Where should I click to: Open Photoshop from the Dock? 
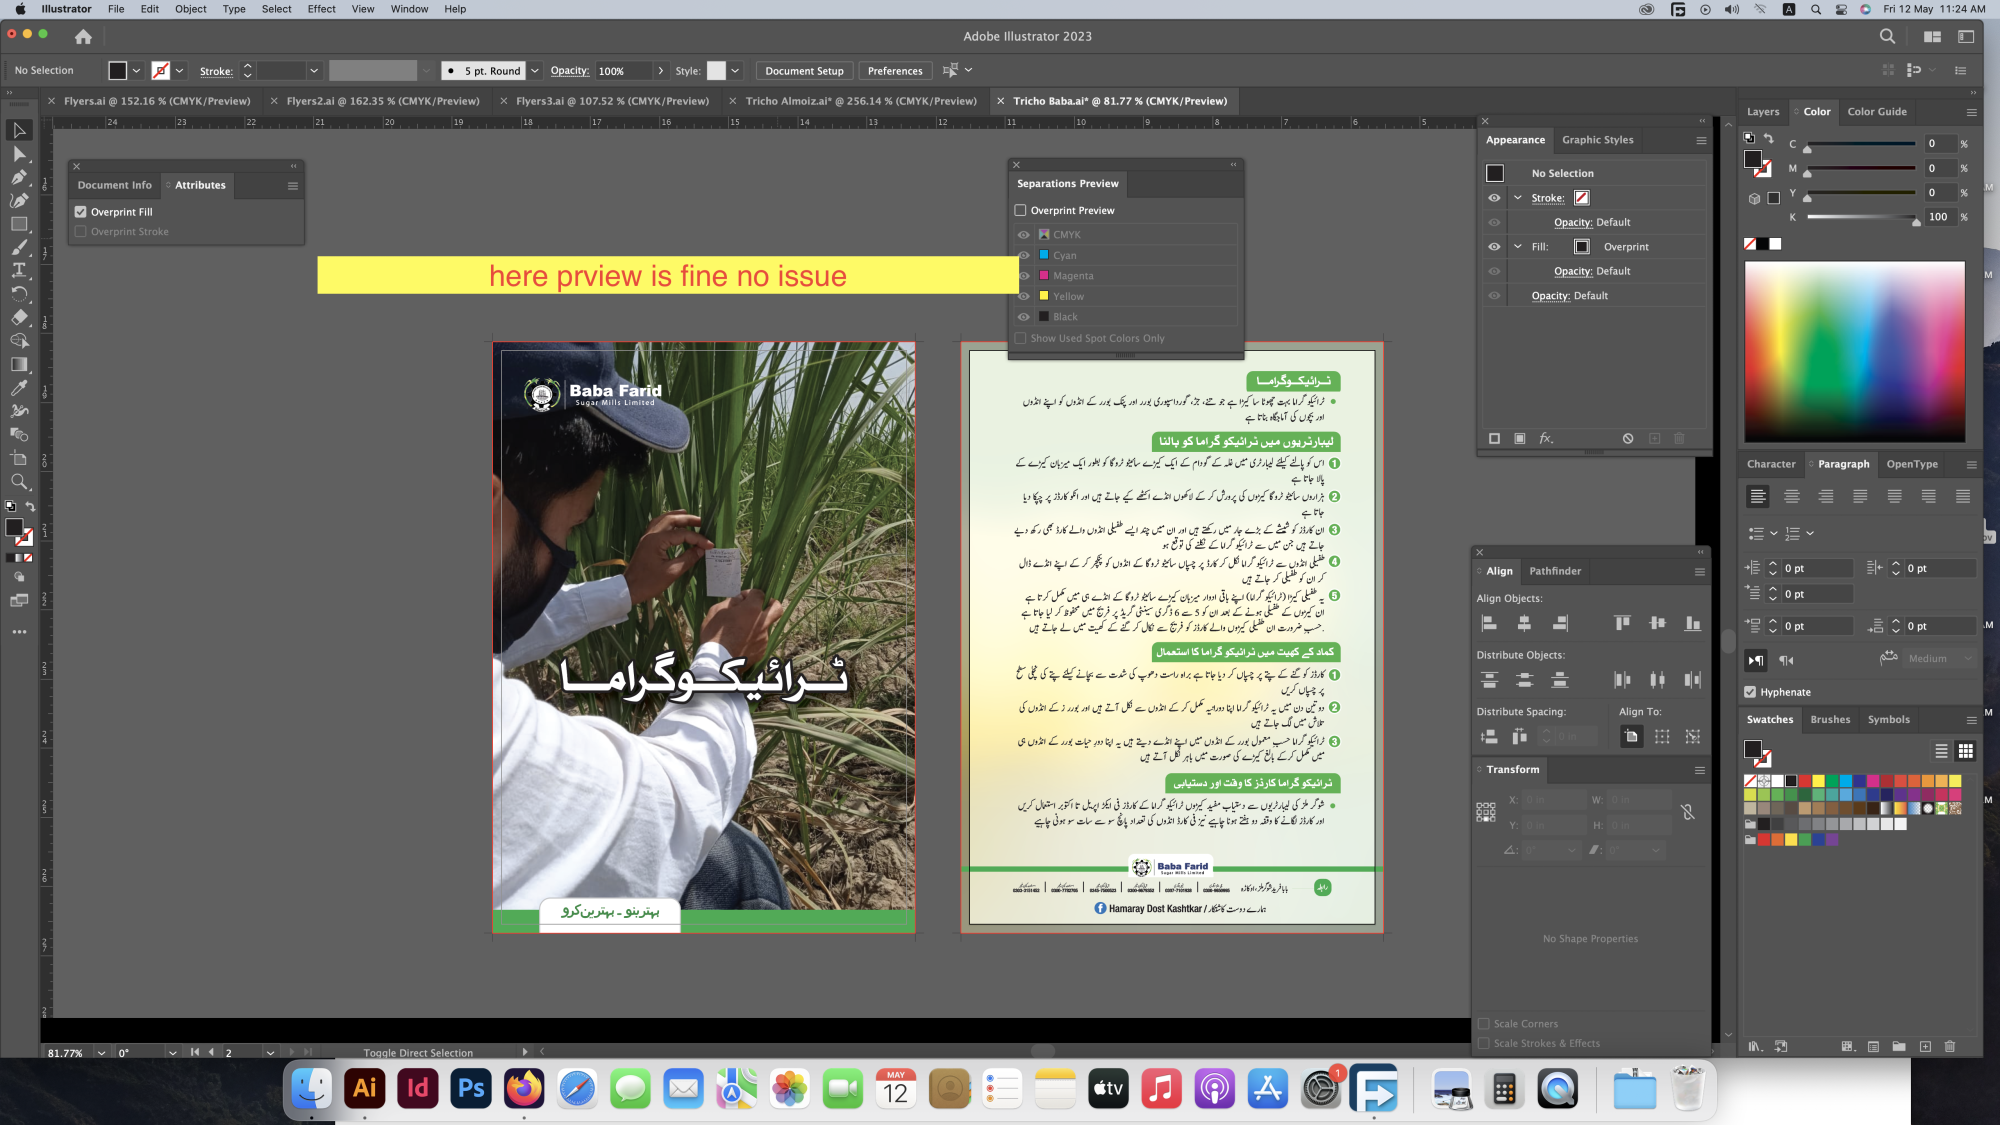click(470, 1088)
